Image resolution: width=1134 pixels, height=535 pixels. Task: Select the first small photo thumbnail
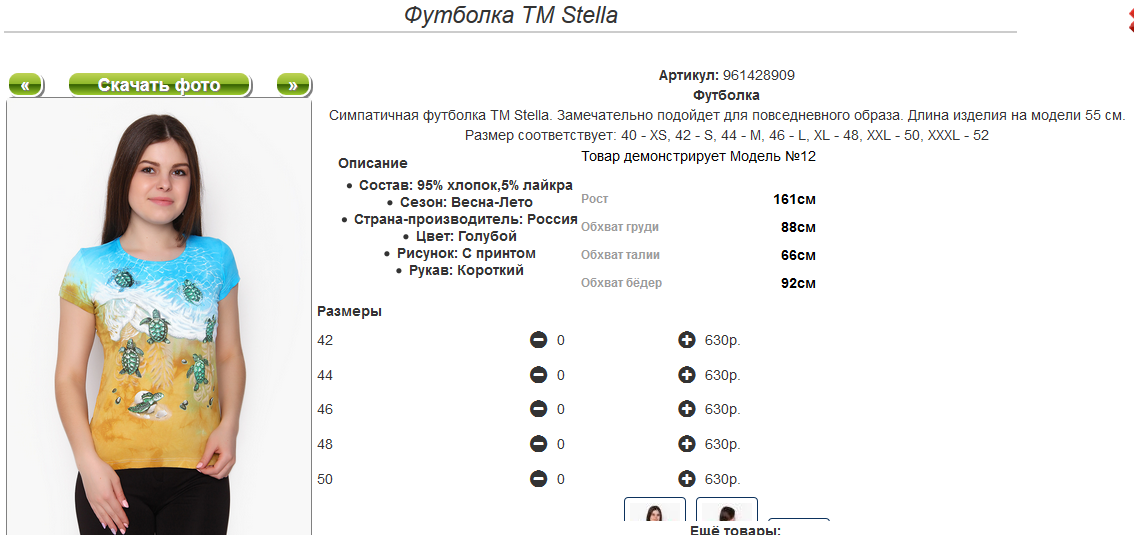click(655, 511)
